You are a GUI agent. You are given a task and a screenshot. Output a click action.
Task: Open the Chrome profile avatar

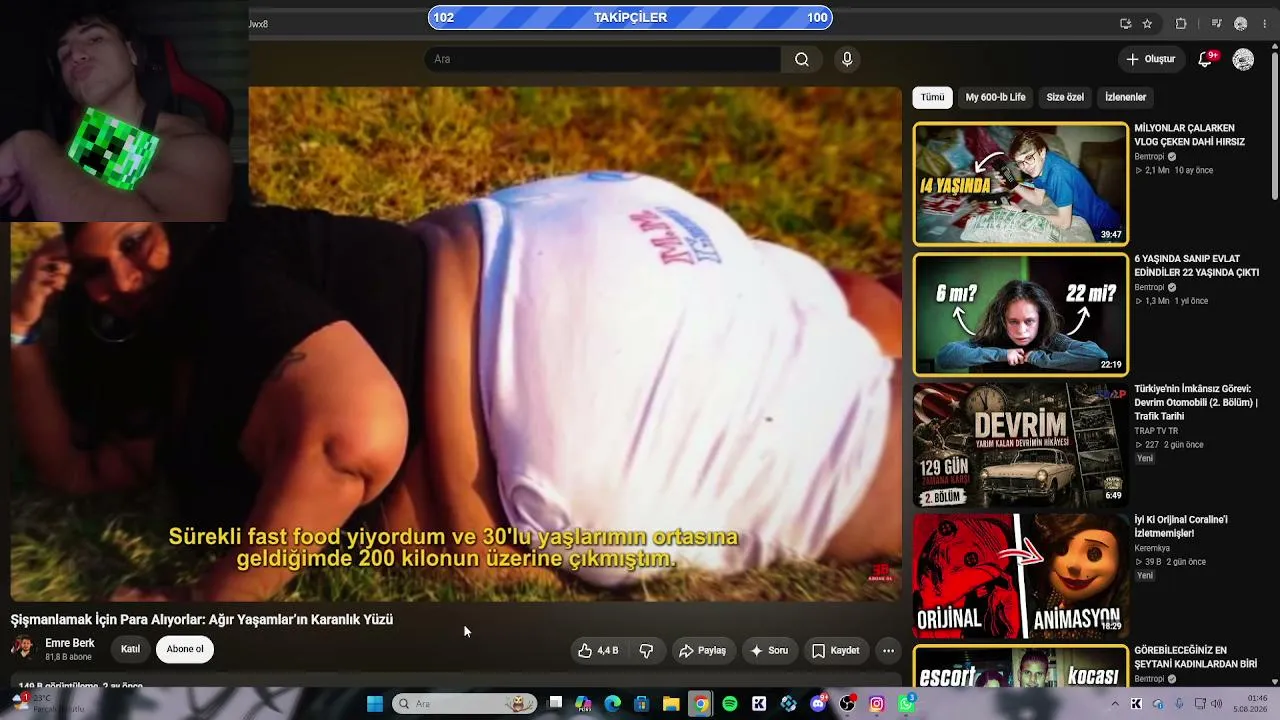pos(1241,24)
